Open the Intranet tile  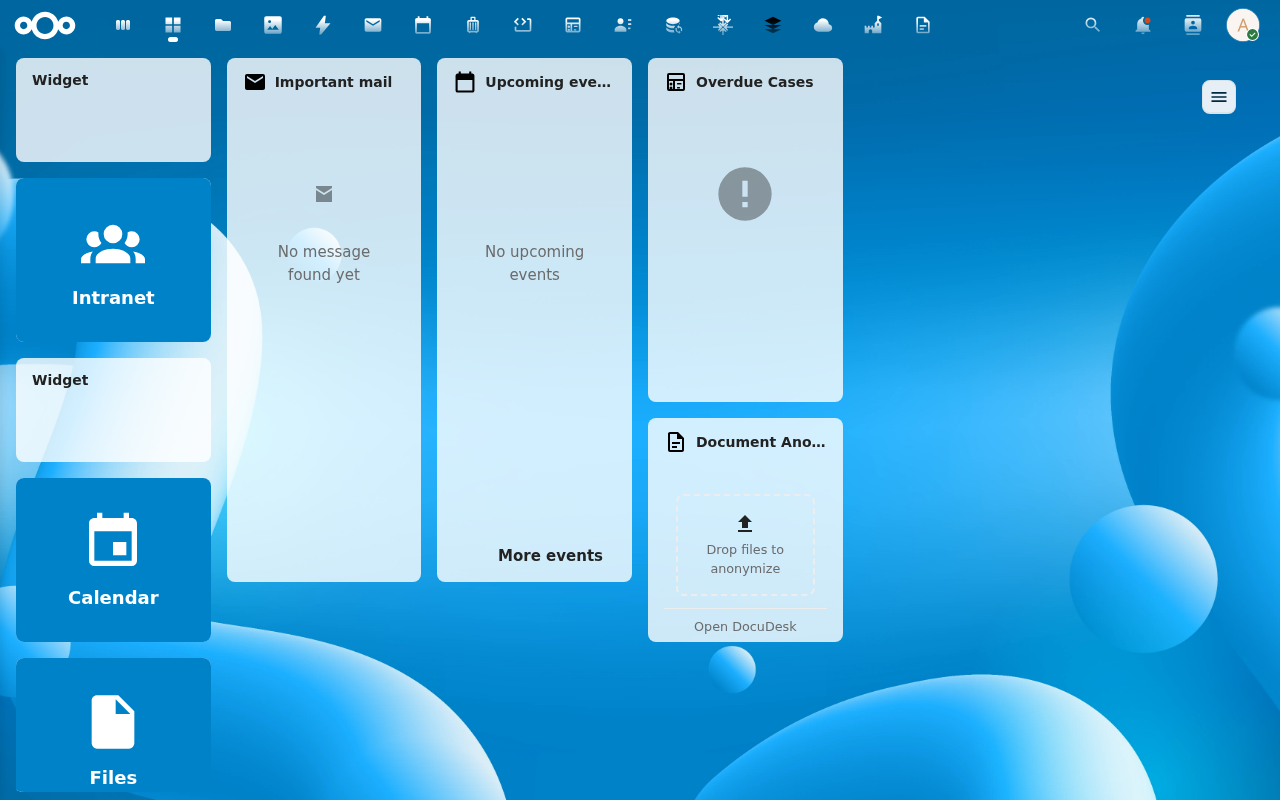[x=113, y=260]
